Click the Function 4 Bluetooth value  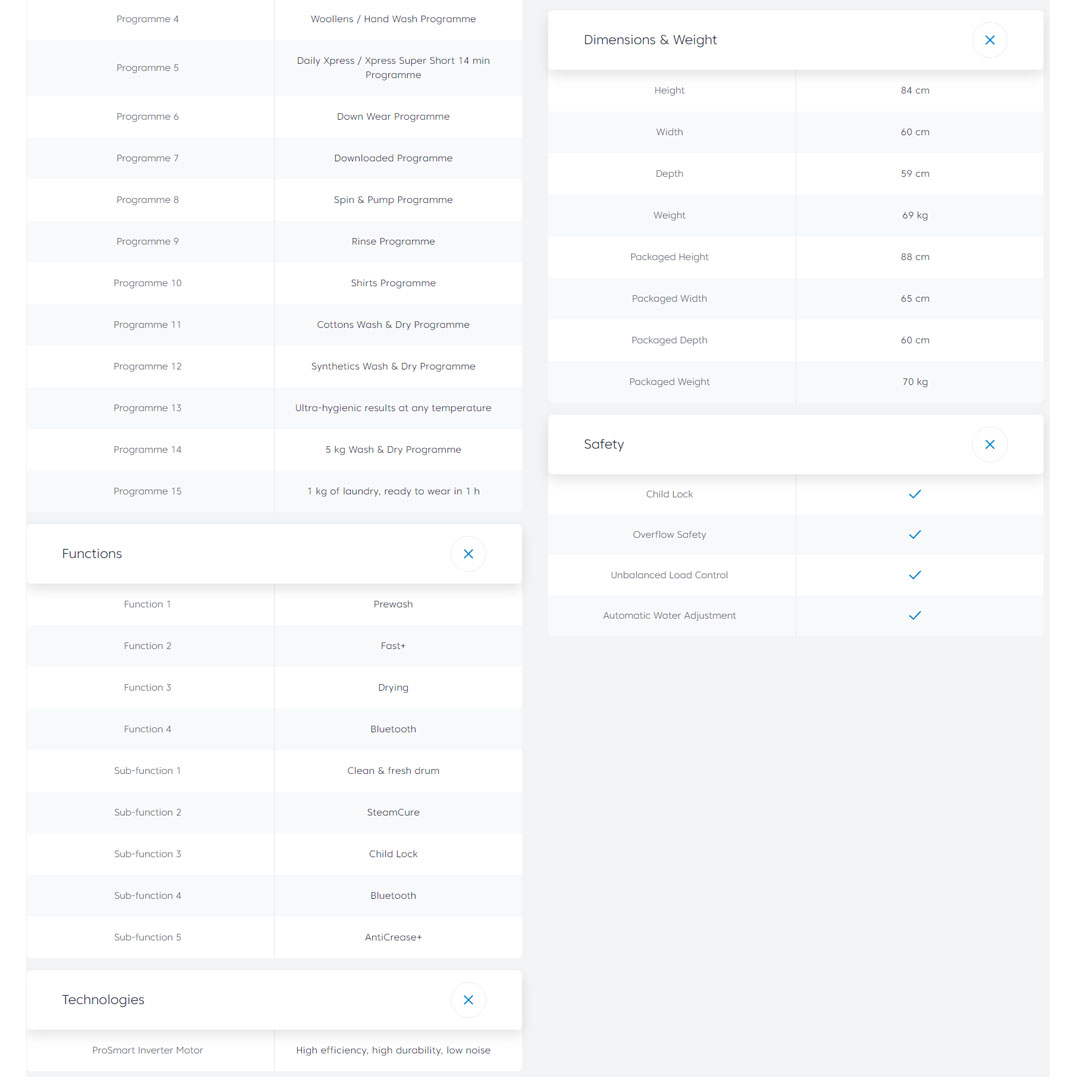393,729
